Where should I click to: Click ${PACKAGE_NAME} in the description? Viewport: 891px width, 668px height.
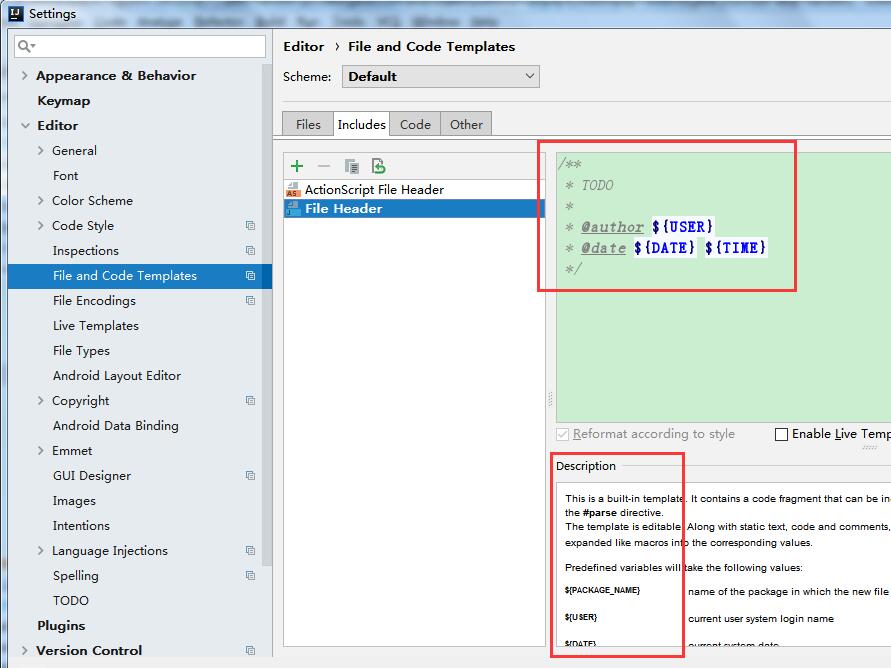[x=602, y=590]
